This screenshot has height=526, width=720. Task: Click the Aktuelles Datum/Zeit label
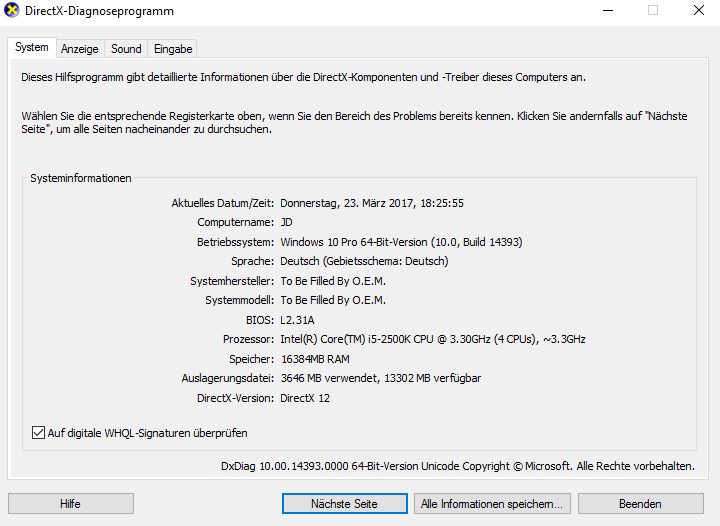pos(223,203)
